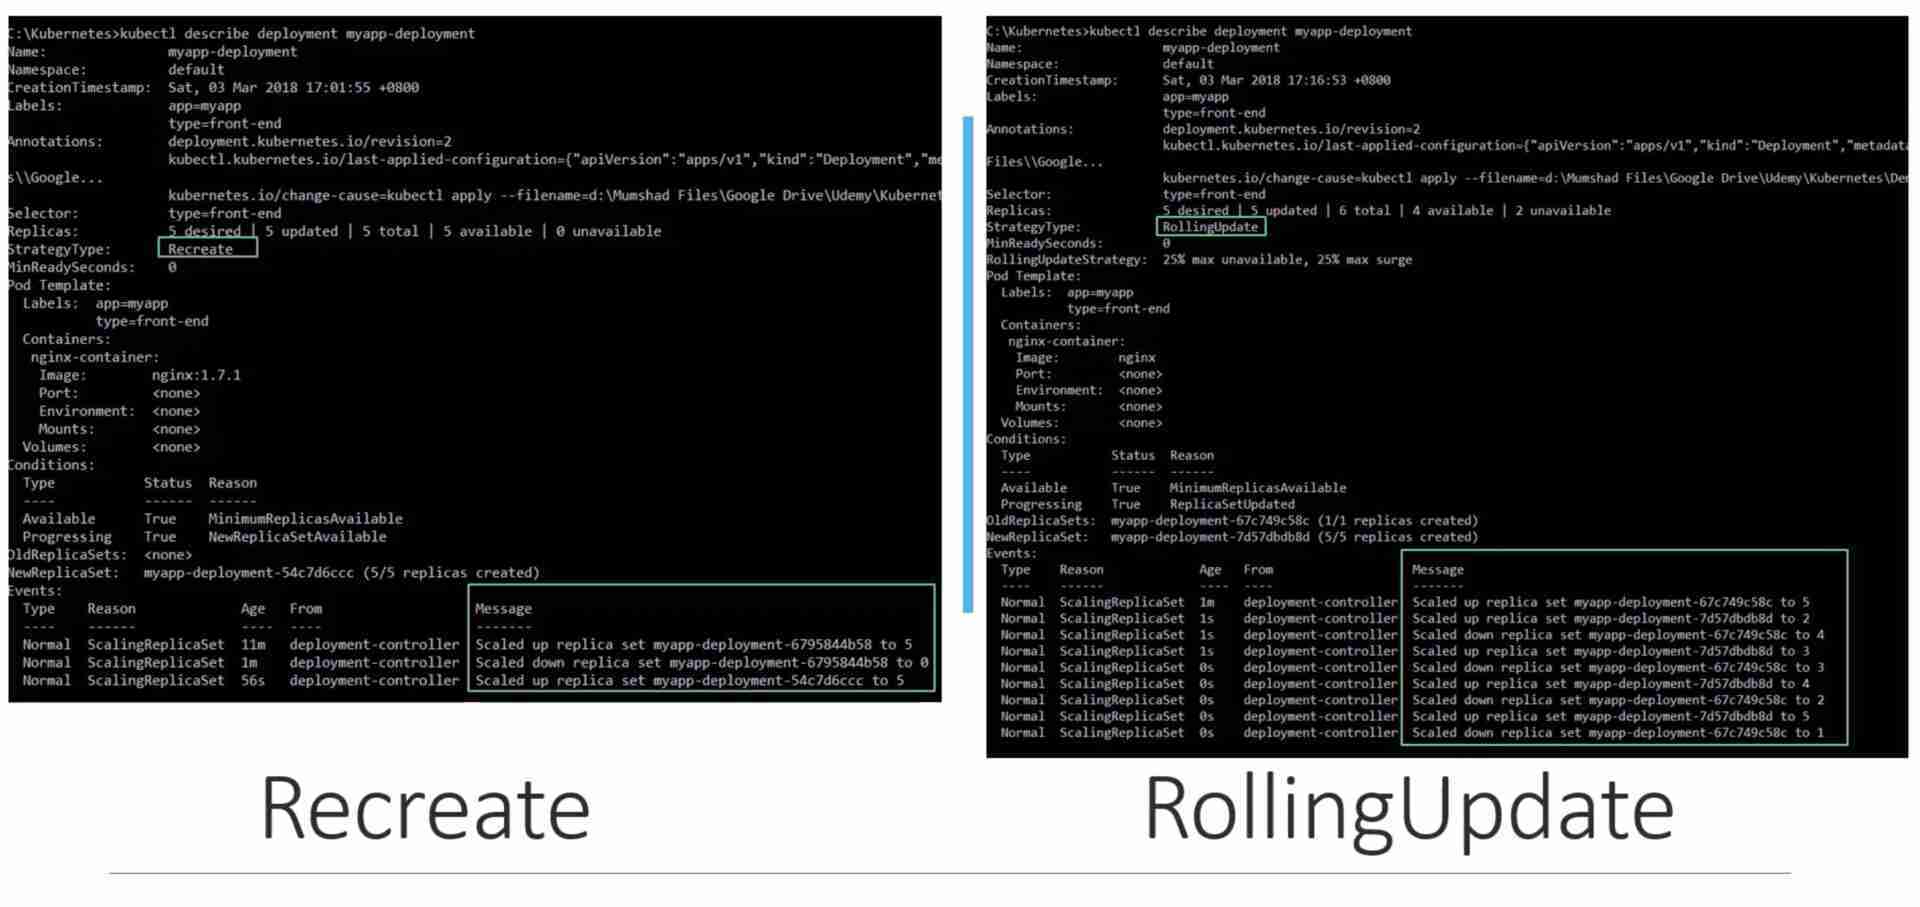
Task: Click '25% max unavailable, 25% max surge' text
Action: [x=1287, y=260]
